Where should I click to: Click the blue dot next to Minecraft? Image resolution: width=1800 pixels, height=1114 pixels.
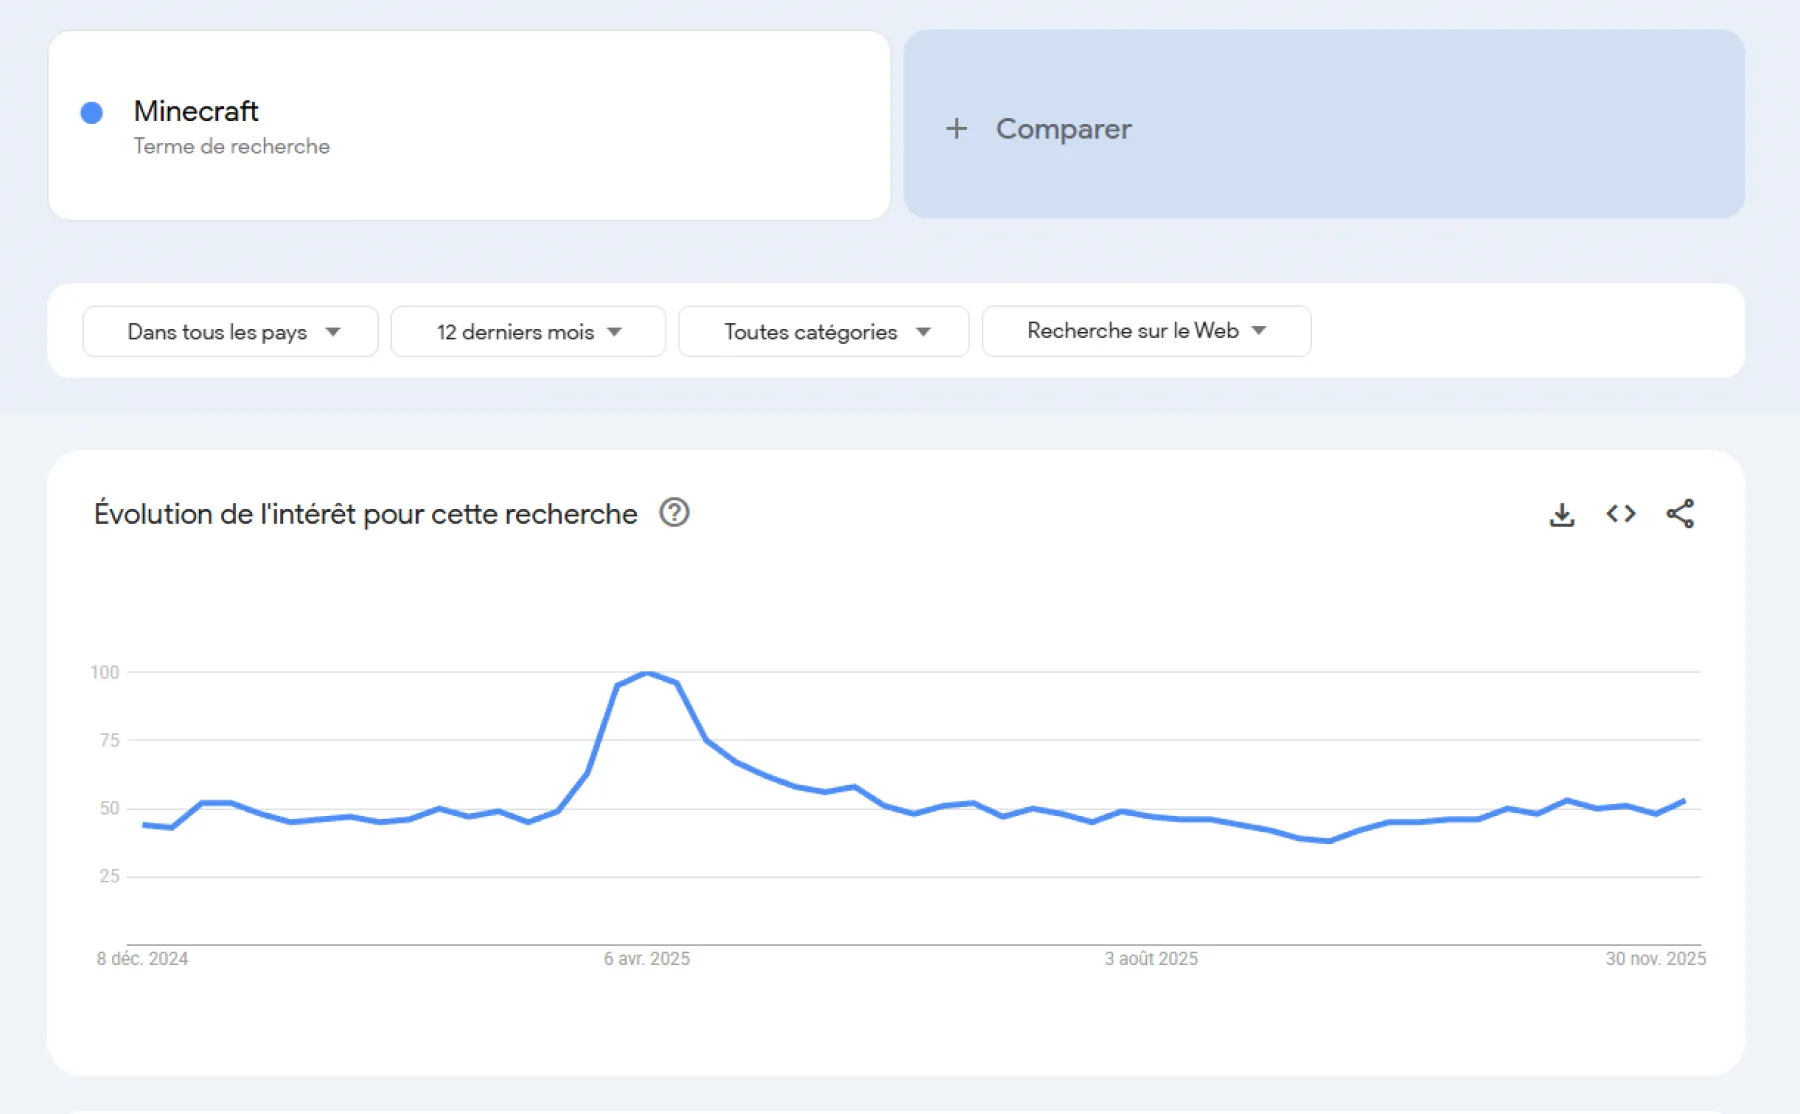pyautogui.click(x=92, y=113)
